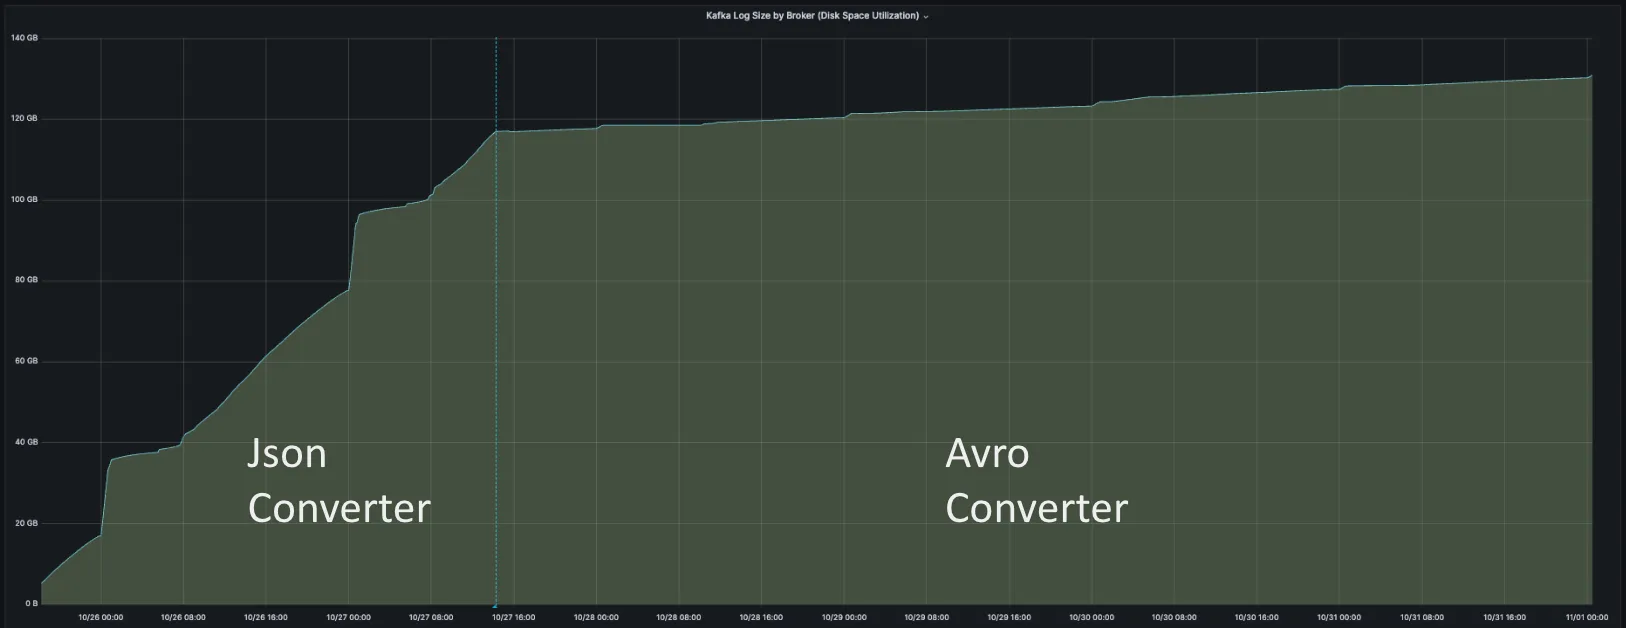Click the 10/28 16:00 time label
This screenshot has height=628, width=1626.
click(762, 617)
